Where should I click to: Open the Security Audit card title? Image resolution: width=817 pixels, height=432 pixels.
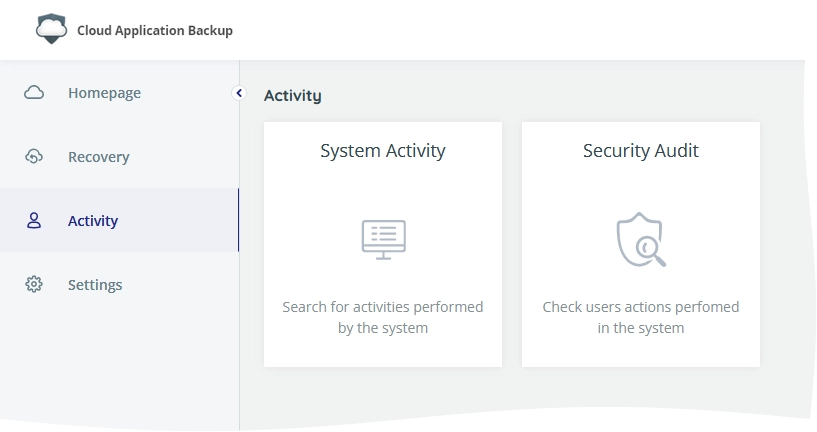tap(641, 151)
